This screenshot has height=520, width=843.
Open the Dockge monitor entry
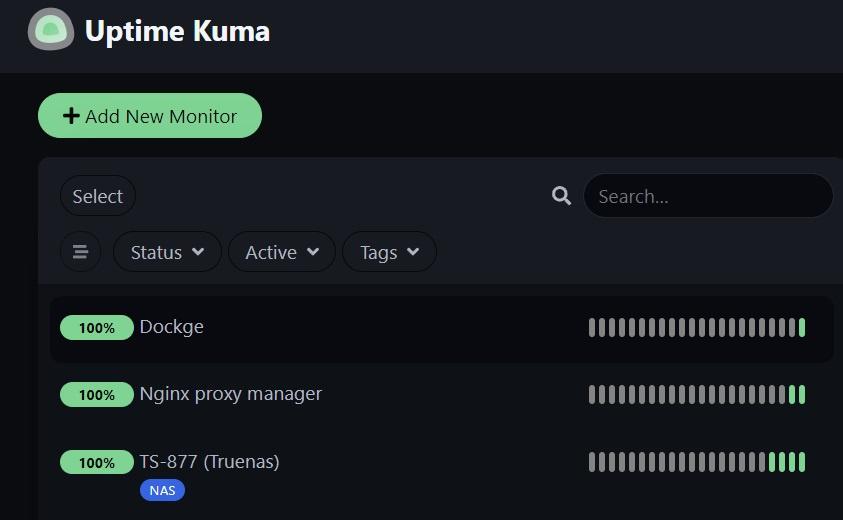click(x=172, y=327)
